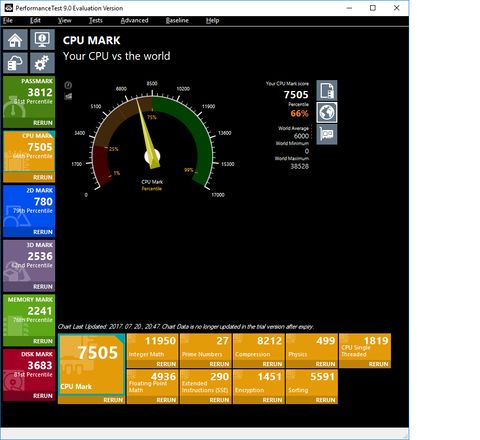Maximize the PerformanceTest window

(373, 8)
